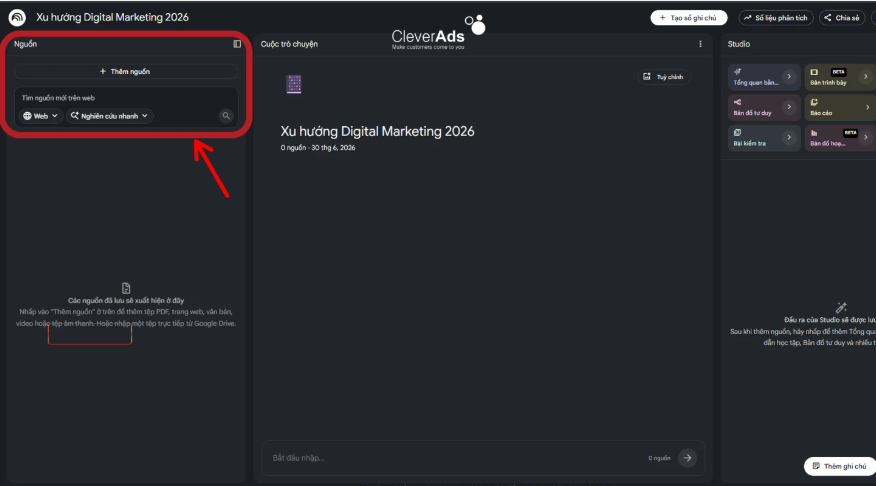
Task: Click the Thêm ghi chú button
Action: pyautogui.click(x=840, y=466)
